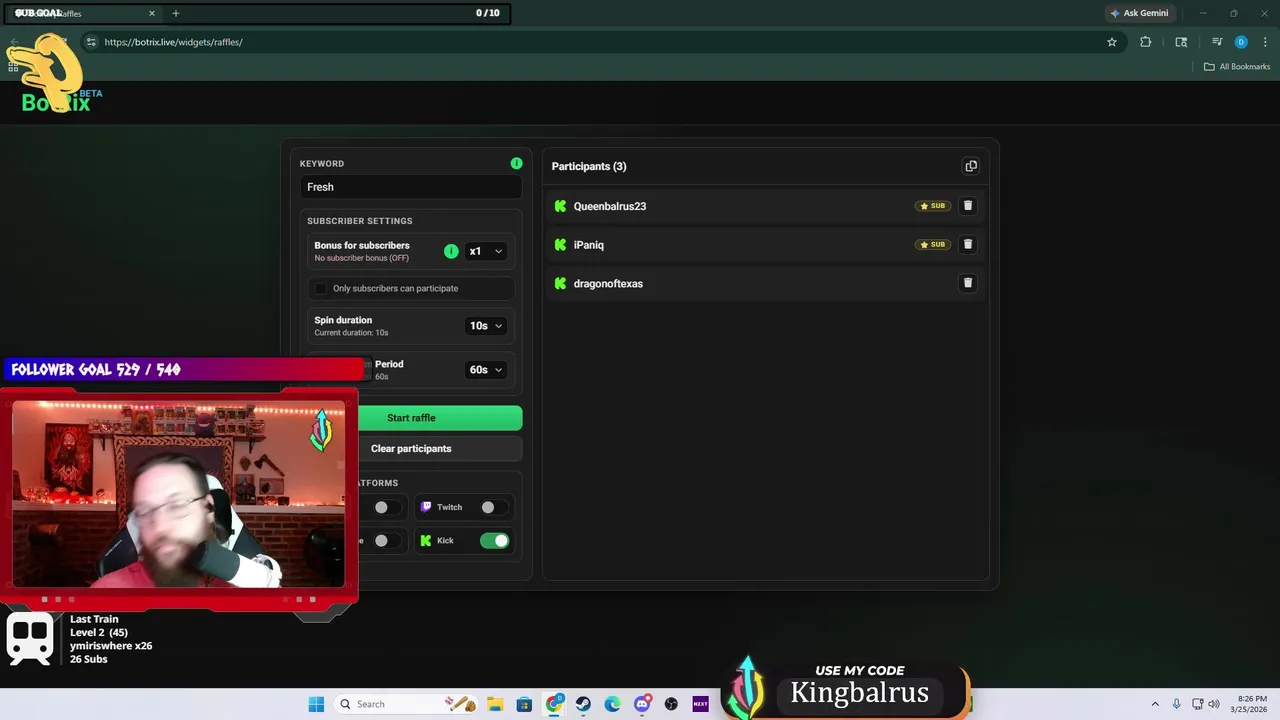
Task: Open OBS Studio from the taskbar
Action: [x=671, y=704]
